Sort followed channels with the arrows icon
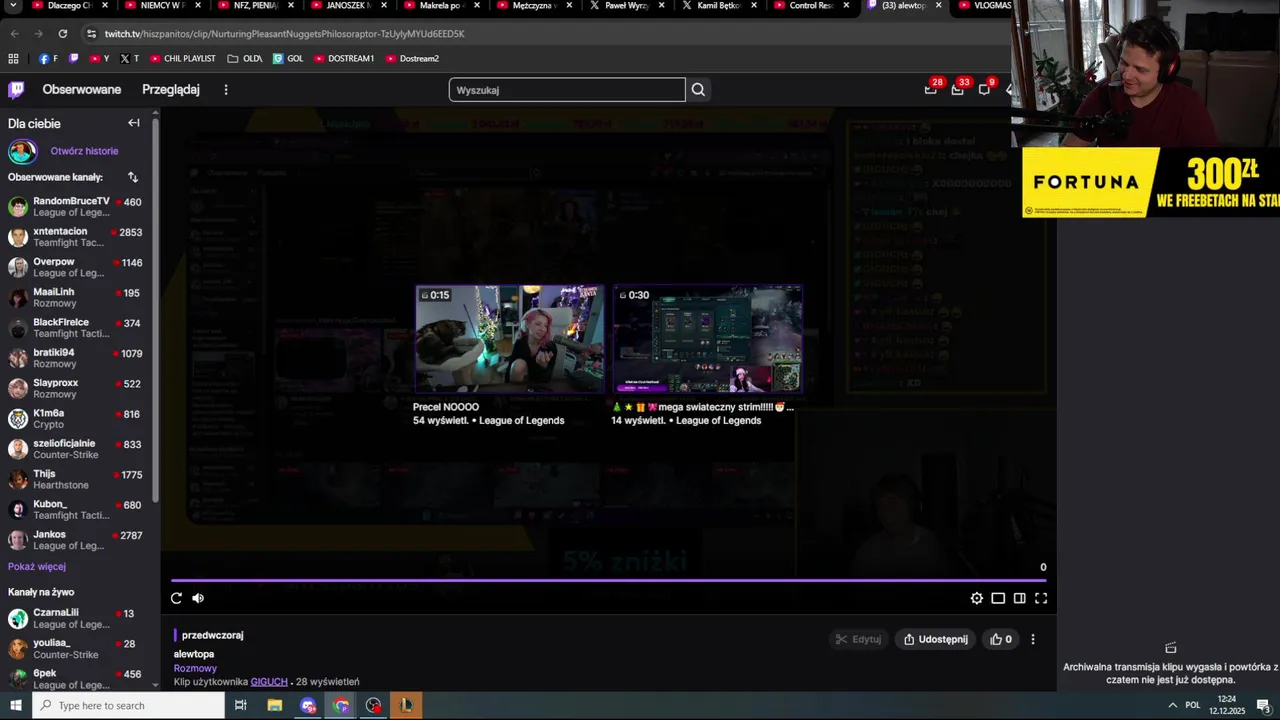 click(x=133, y=177)
